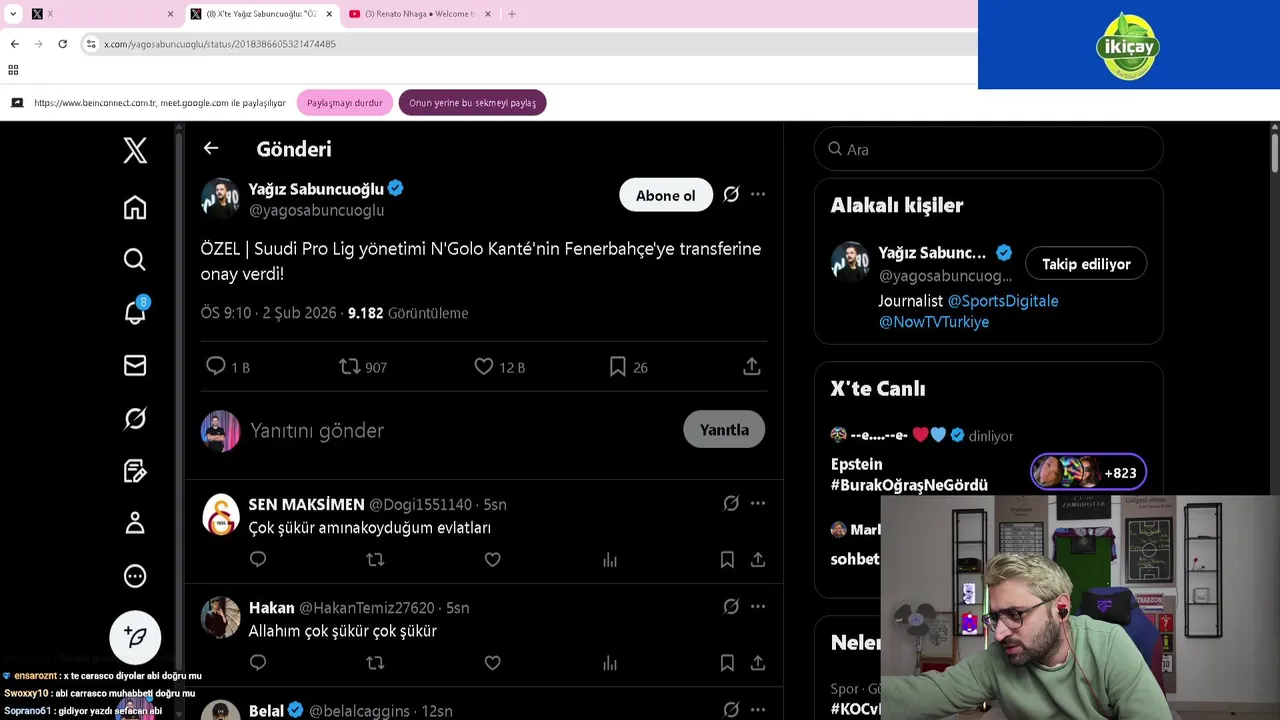Share Hakan's reply
This screenshot has height=720, width=1280.
coord(758,663)
